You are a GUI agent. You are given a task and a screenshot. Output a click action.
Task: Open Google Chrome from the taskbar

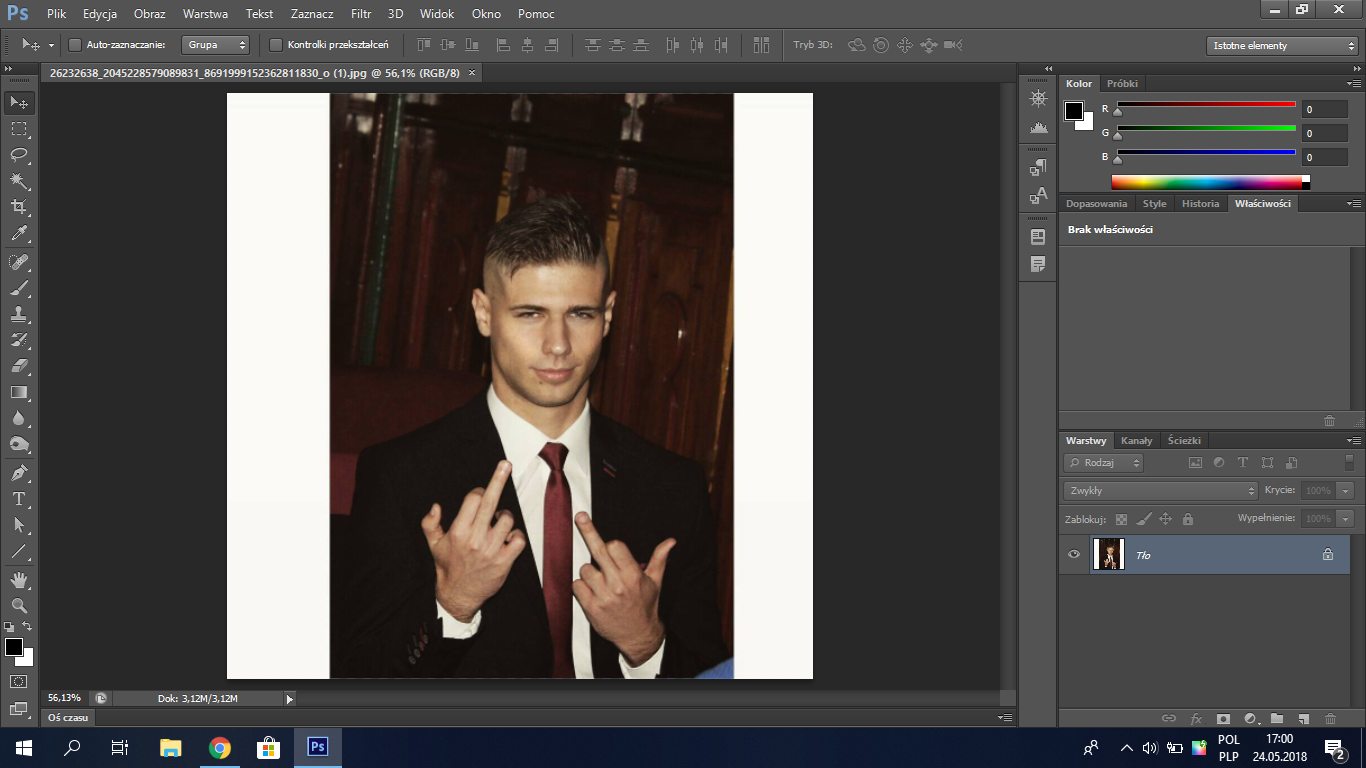(x=220, y=747)
